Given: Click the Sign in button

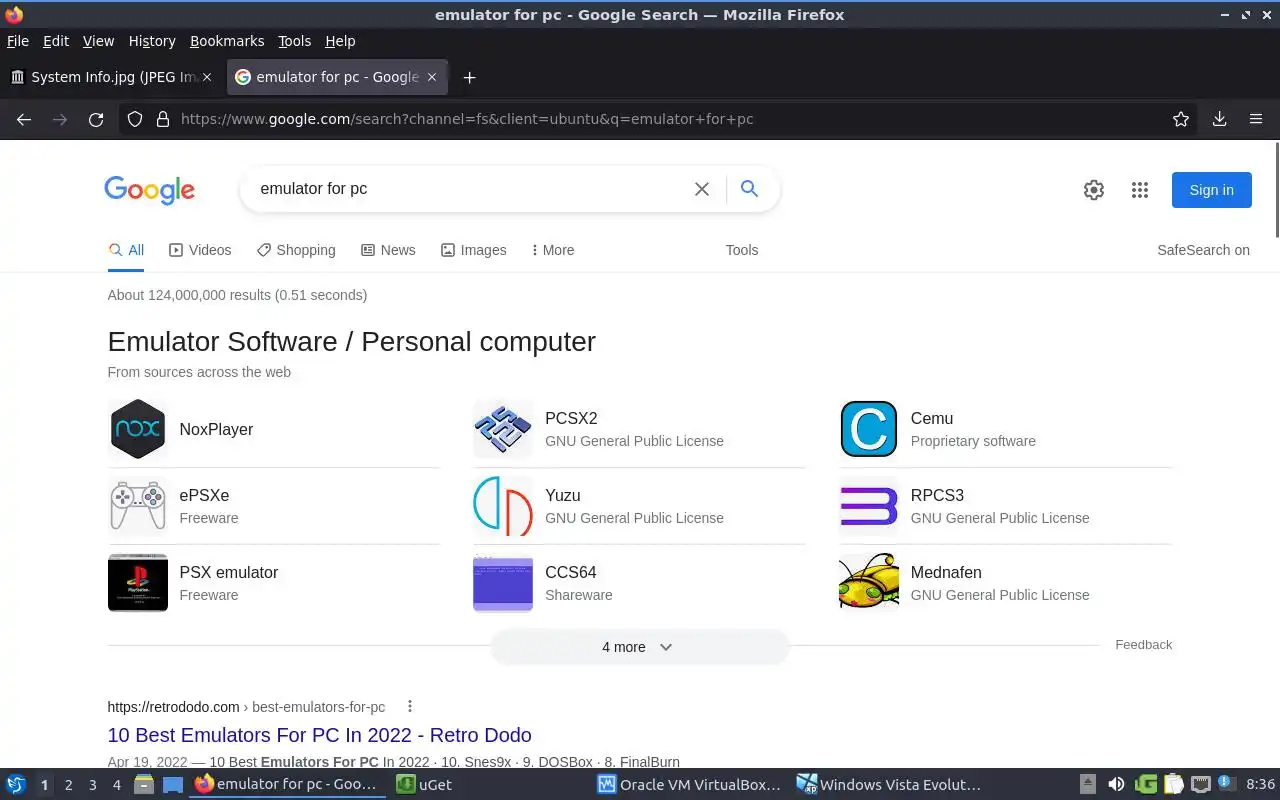Looking at the screenshot, I should pos(1211,190).
